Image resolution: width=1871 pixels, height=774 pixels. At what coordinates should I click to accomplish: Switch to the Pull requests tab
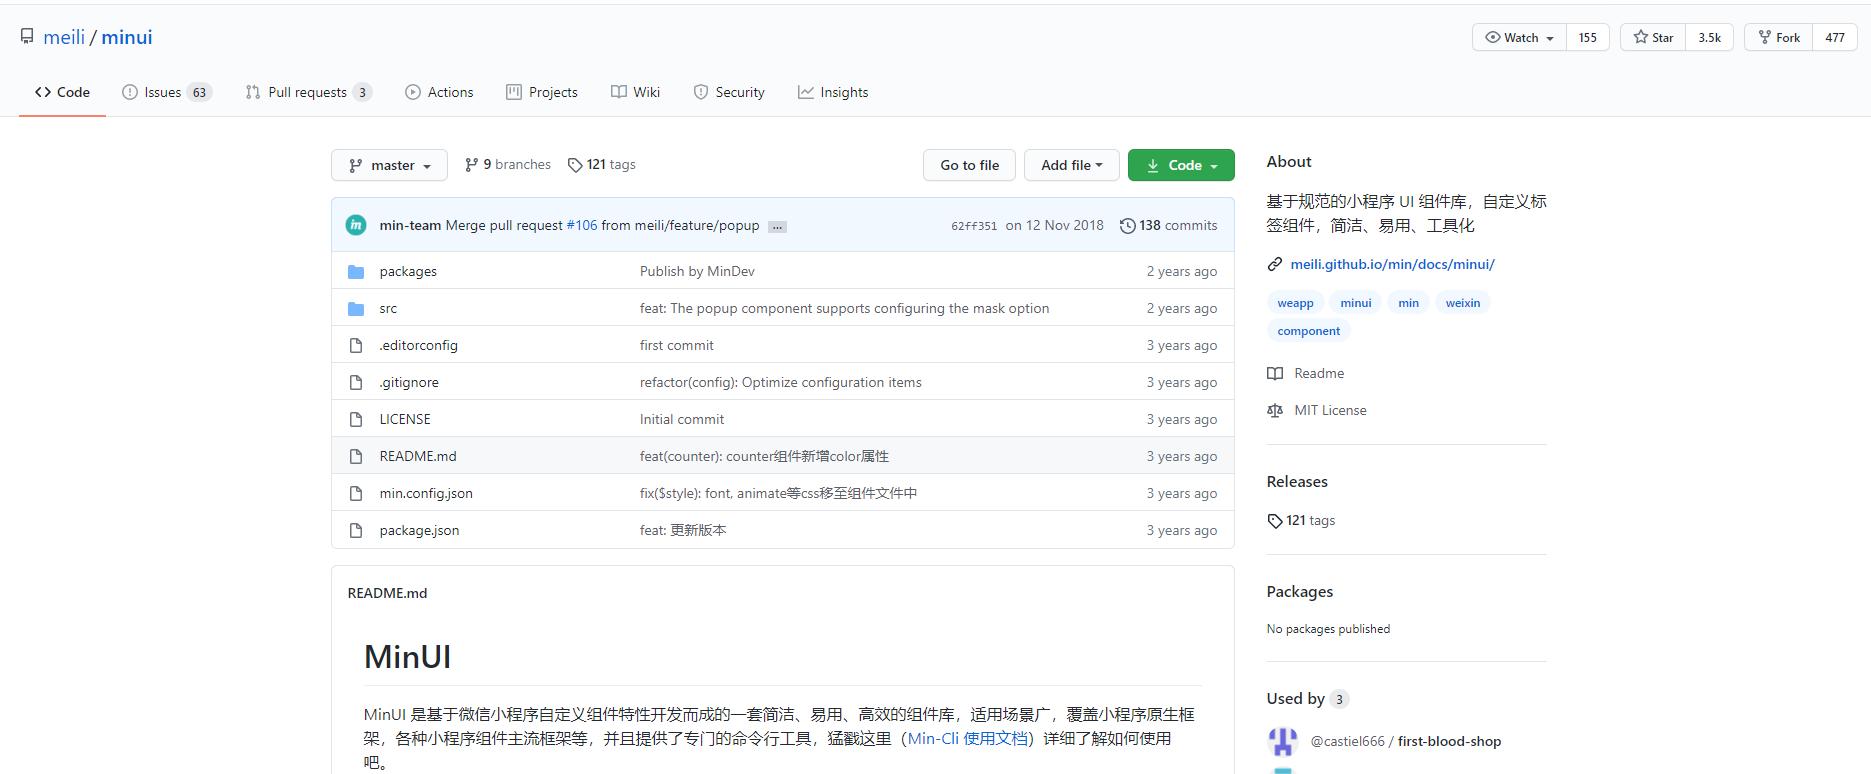tap(308, 92)
